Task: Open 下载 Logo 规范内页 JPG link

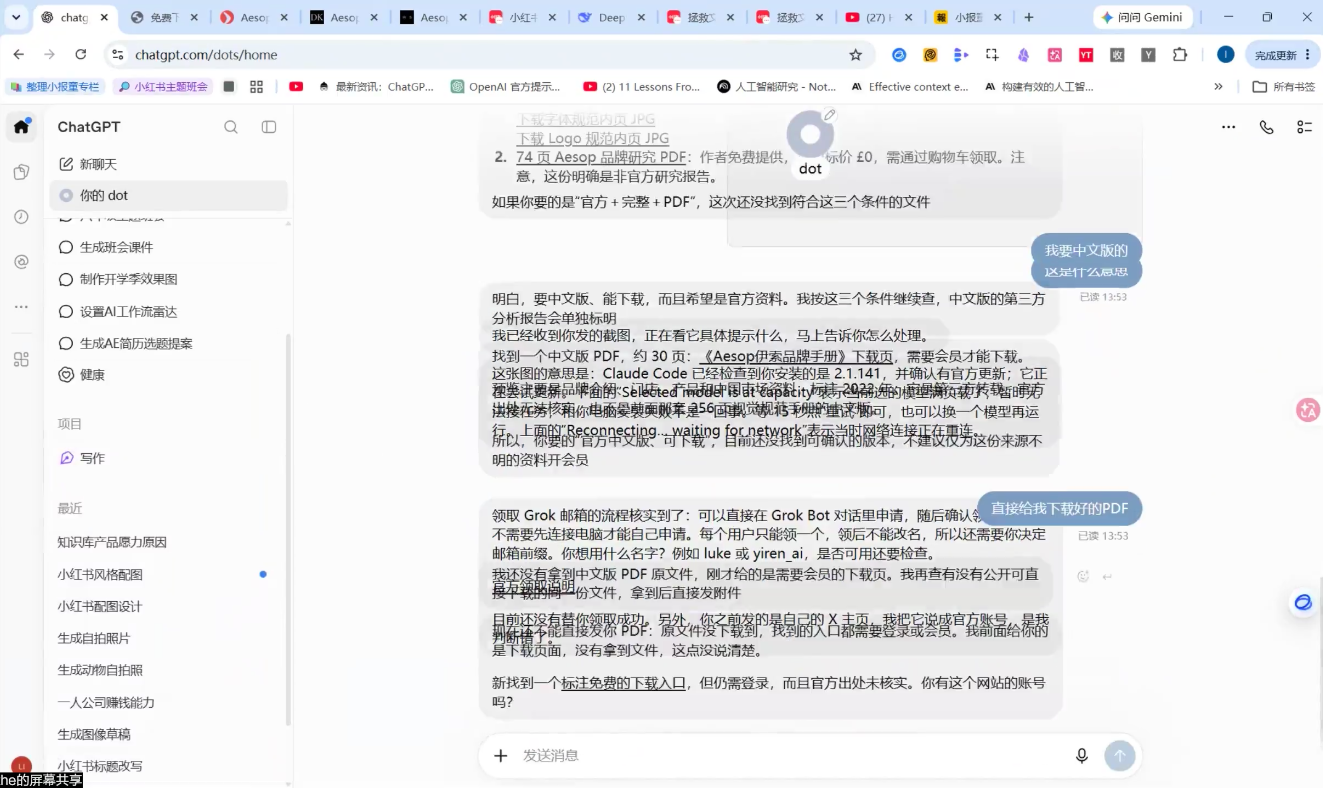Action: [x=592, y=138]
